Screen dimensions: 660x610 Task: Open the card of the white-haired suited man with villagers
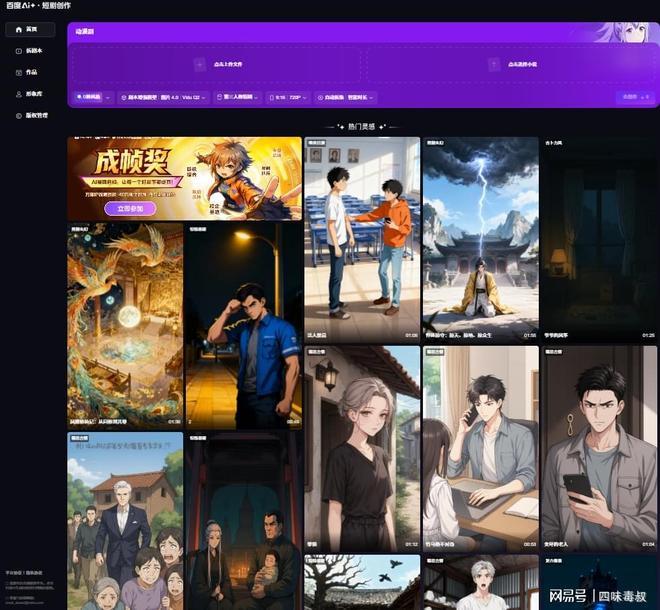(125, 521)
